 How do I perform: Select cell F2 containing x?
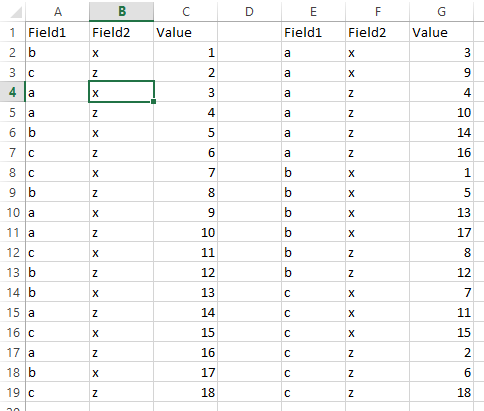377,52
